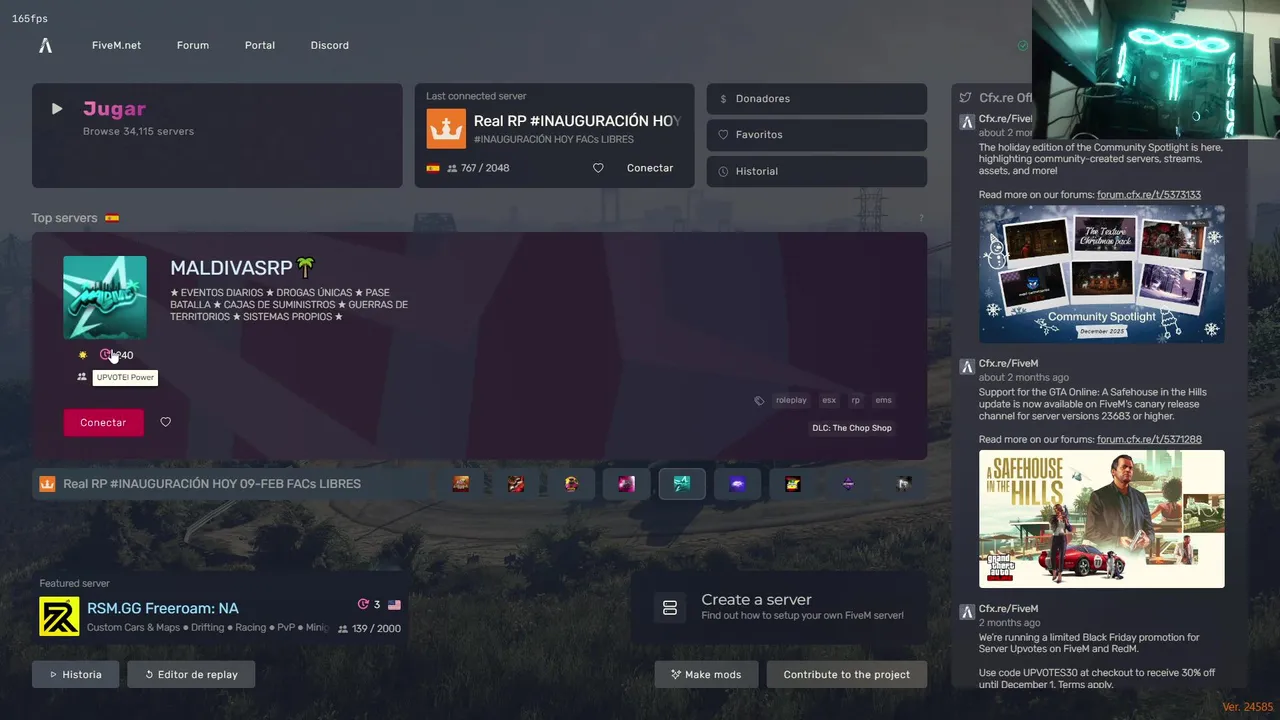Image resolution: width=1280 pixels, height=720 pixels.
Task: Select Real RP #INAUGURACIÓN HOY 09-FEB top server
Action: click(232, 484)
